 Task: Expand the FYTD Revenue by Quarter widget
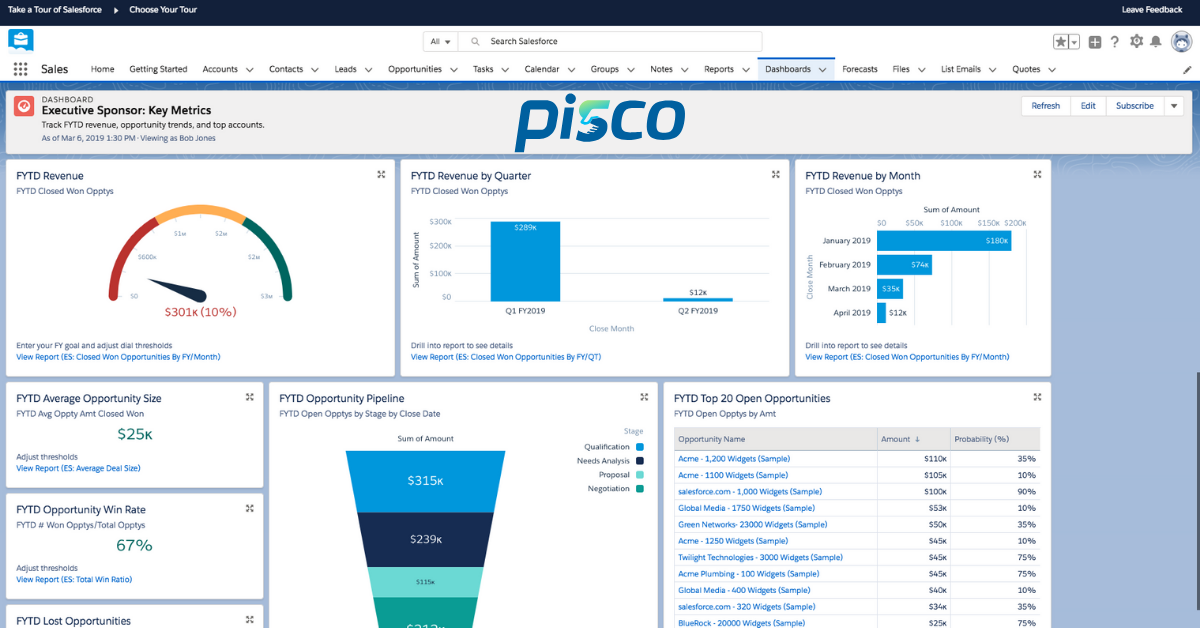point(775,174)
